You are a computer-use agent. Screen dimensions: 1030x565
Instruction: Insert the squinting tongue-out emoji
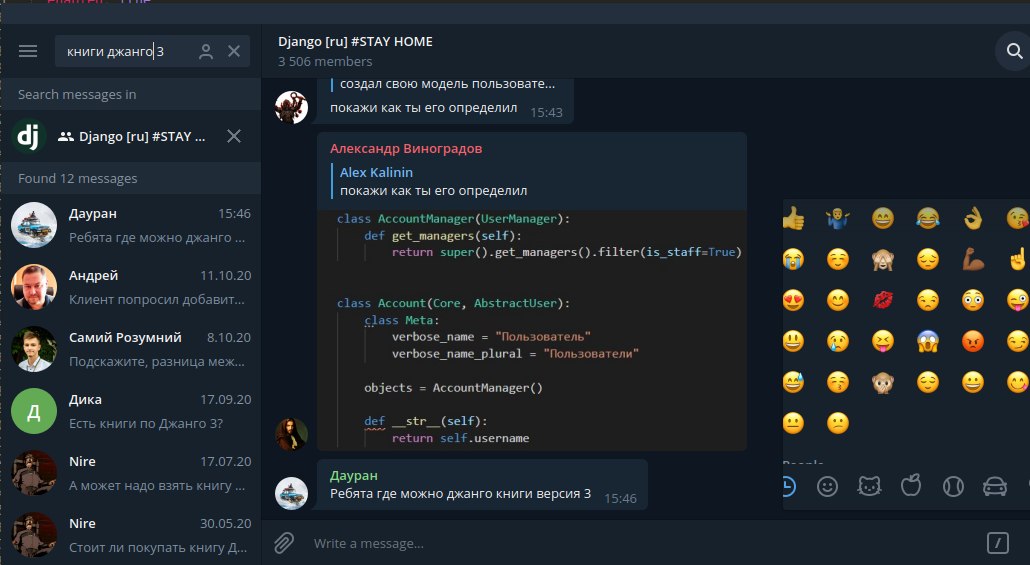coord(883,341)
